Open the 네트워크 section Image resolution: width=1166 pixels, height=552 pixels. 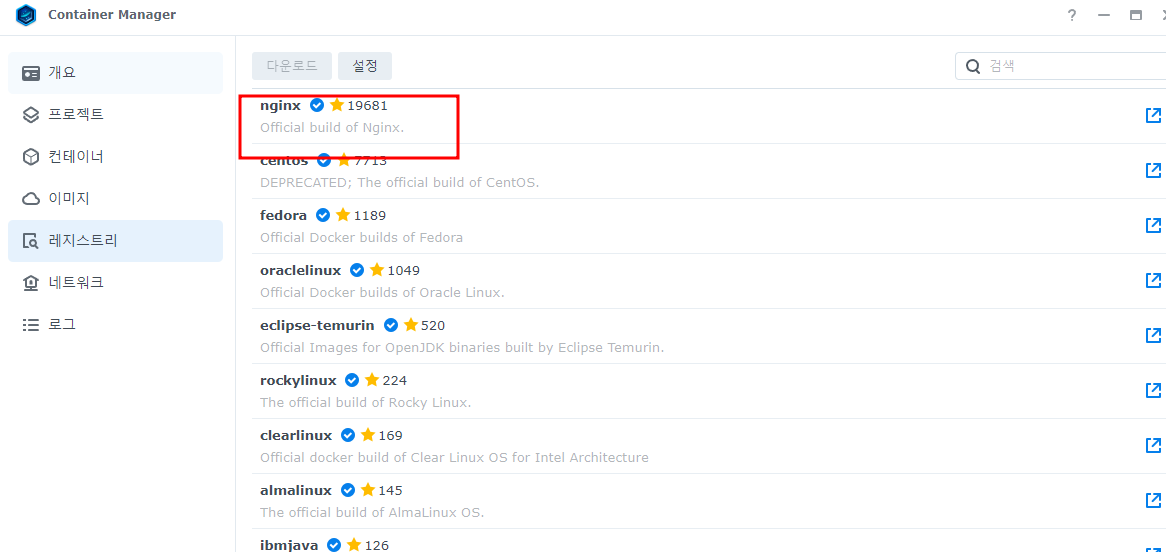pos(115,283)
